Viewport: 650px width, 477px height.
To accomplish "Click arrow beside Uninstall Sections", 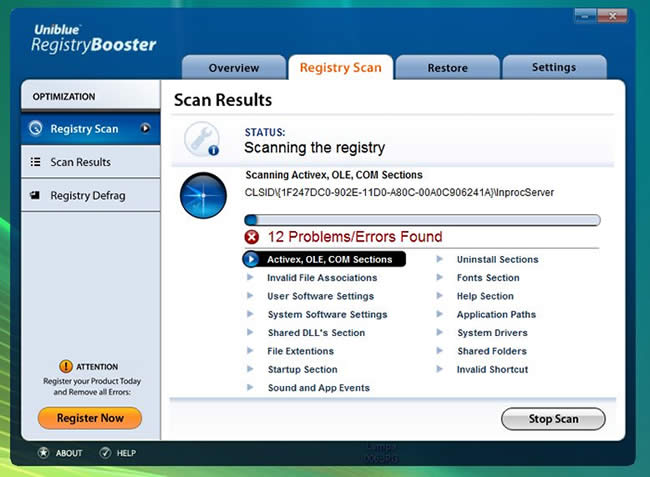I will [x=440, y=259].
